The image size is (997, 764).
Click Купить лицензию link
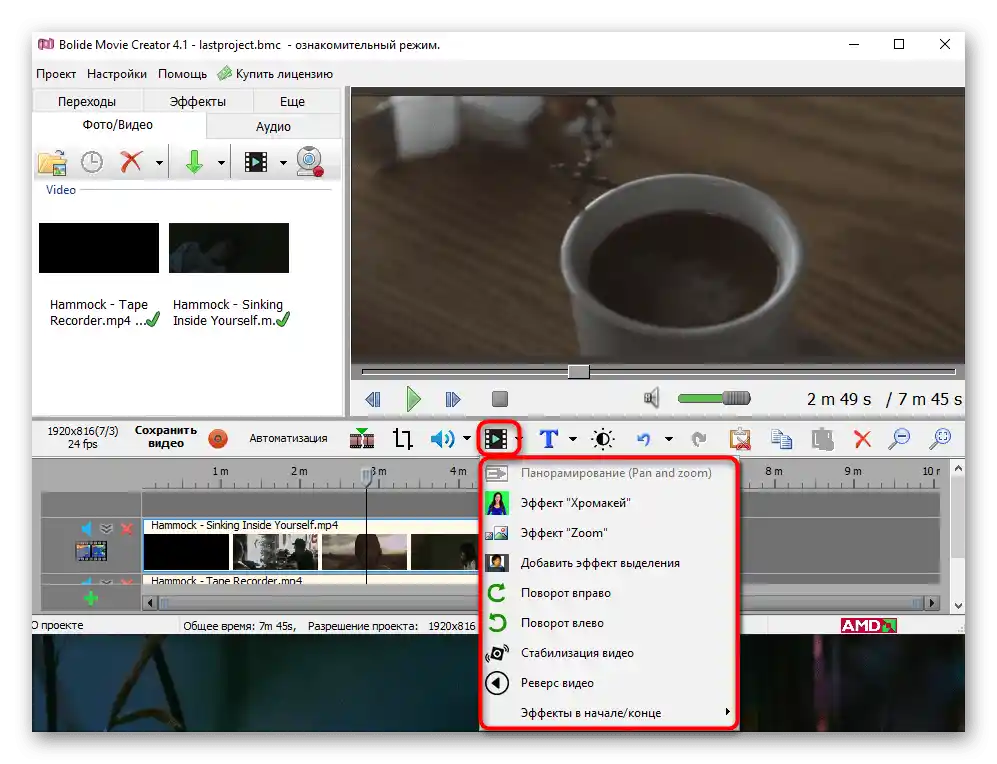coord(275,74)
